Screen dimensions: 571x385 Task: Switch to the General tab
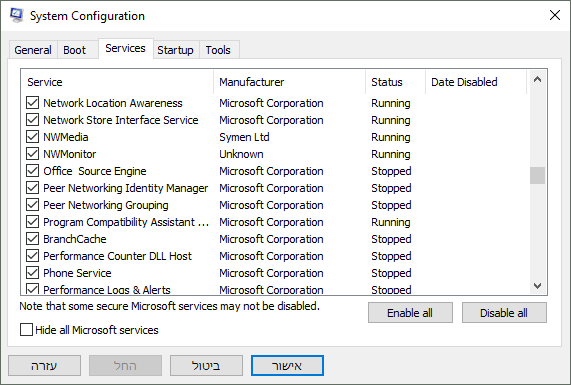[33, 50]
